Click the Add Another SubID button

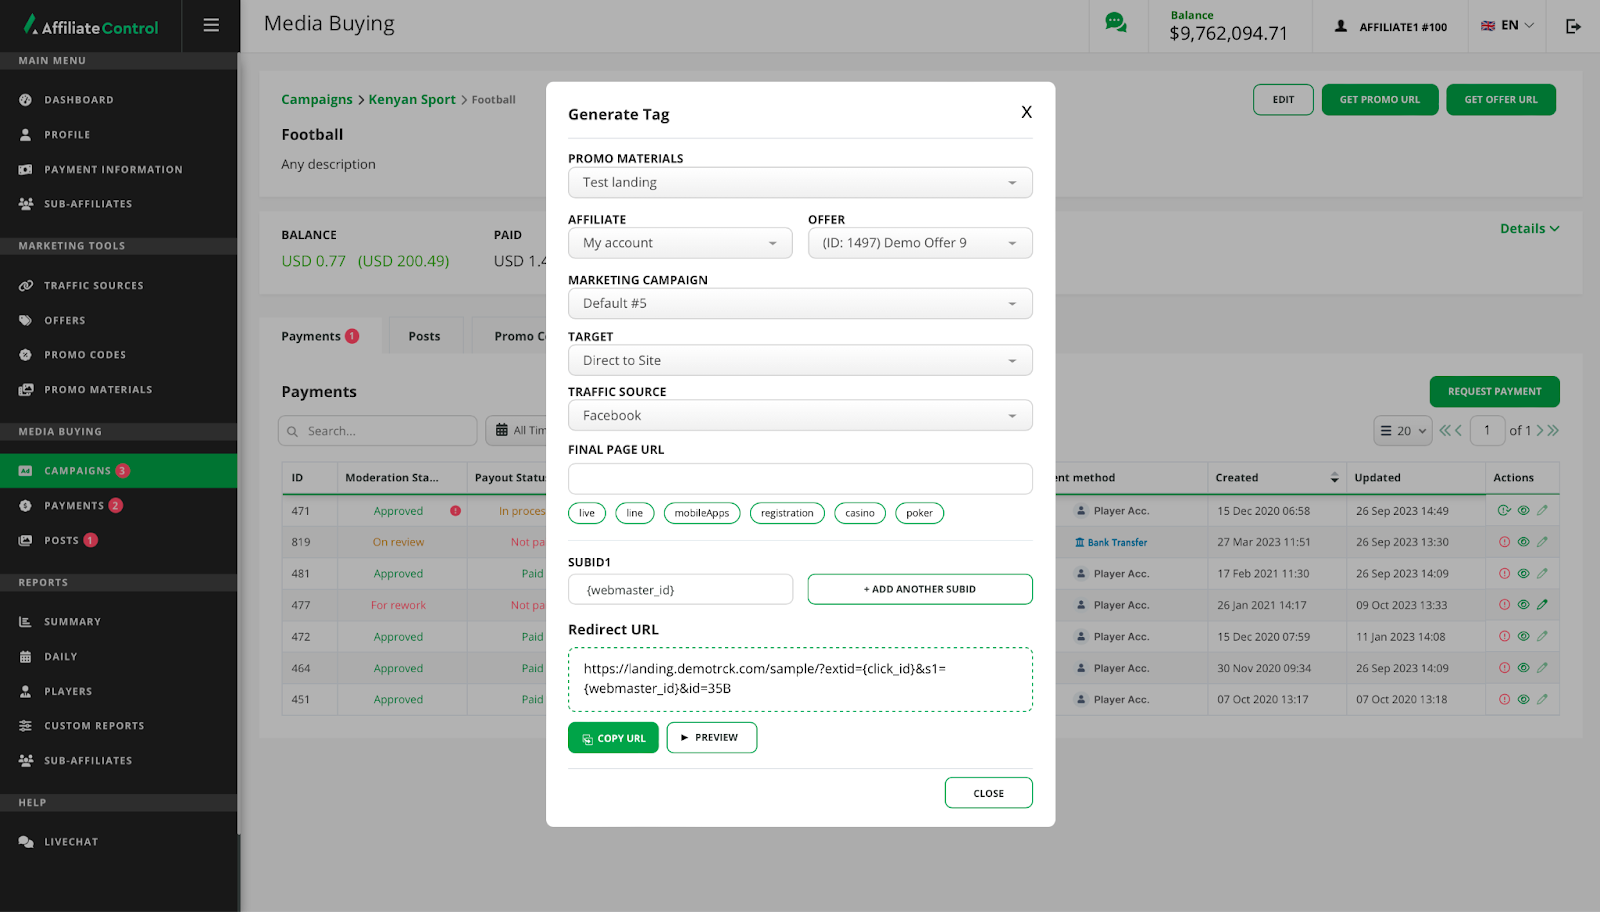(x=919, y=590)
